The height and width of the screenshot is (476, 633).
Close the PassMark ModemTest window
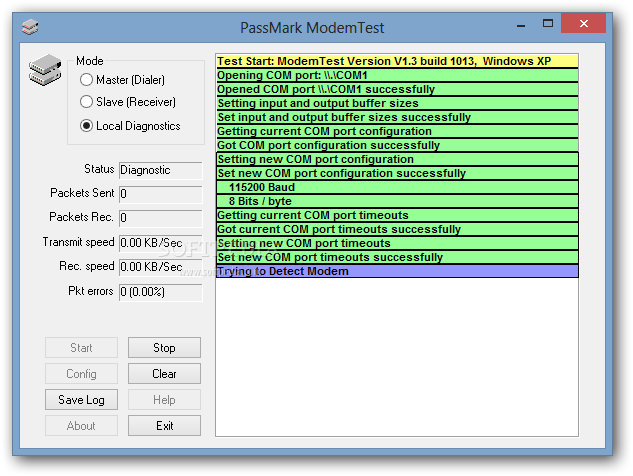point(583,23)
